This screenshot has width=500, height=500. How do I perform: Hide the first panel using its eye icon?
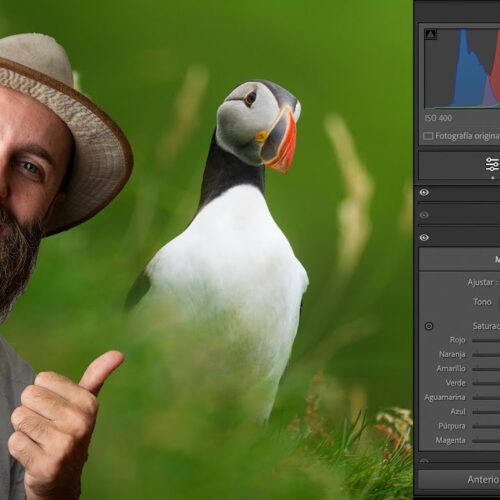tap(424, 192)
